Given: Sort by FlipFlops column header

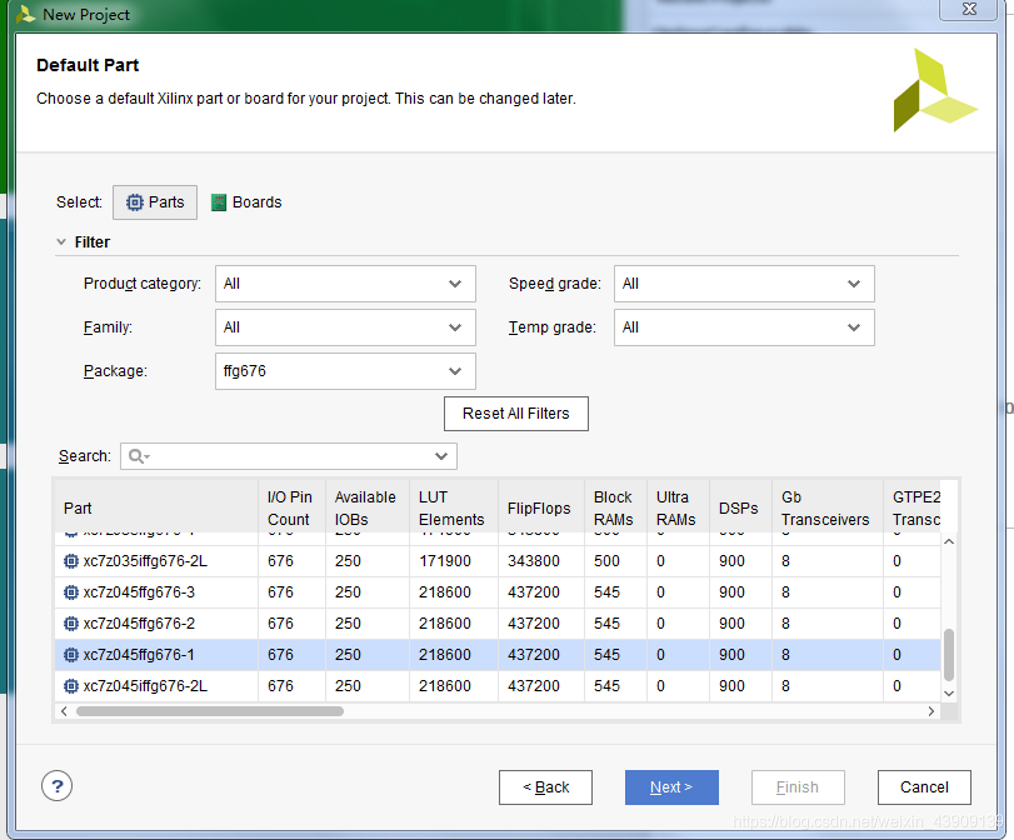Looking at the screenshot, I should 541,508.
